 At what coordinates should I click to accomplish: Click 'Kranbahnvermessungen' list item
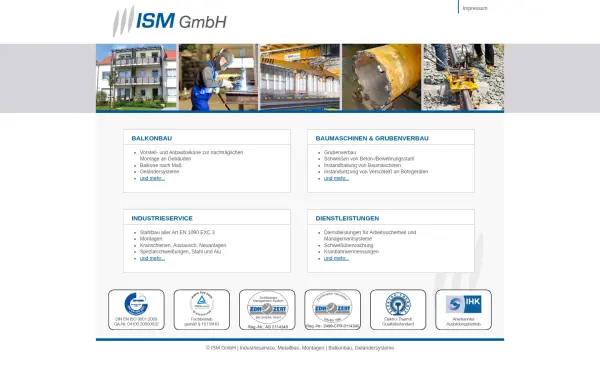(351, 252)
